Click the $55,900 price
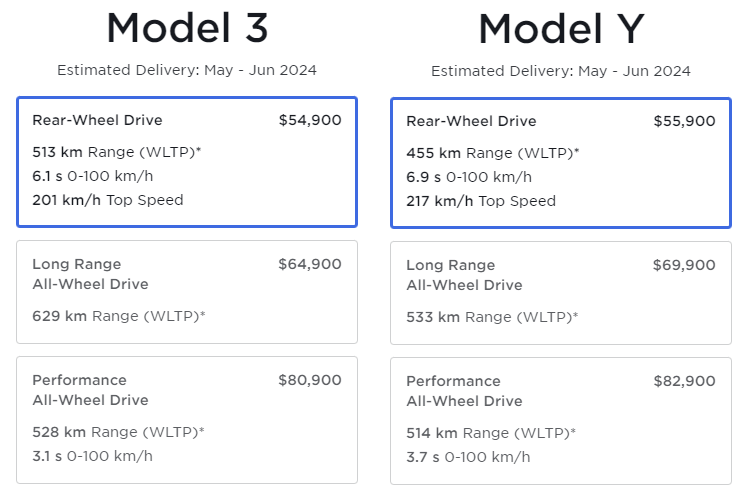Viewport: 738px width, 493px height. tap(684, 121)
